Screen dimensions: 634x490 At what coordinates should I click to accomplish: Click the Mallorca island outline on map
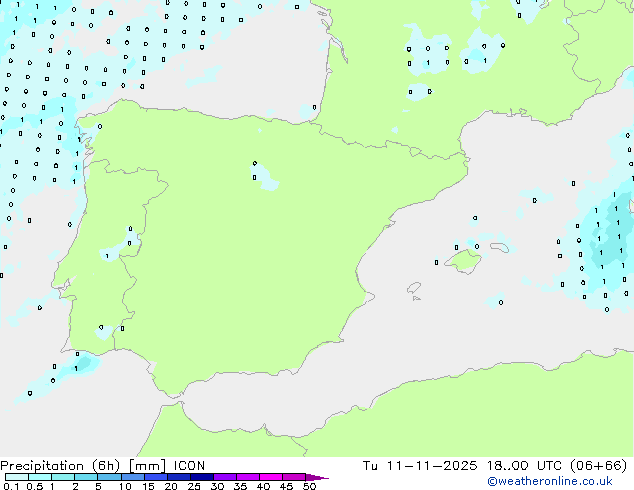463,262
